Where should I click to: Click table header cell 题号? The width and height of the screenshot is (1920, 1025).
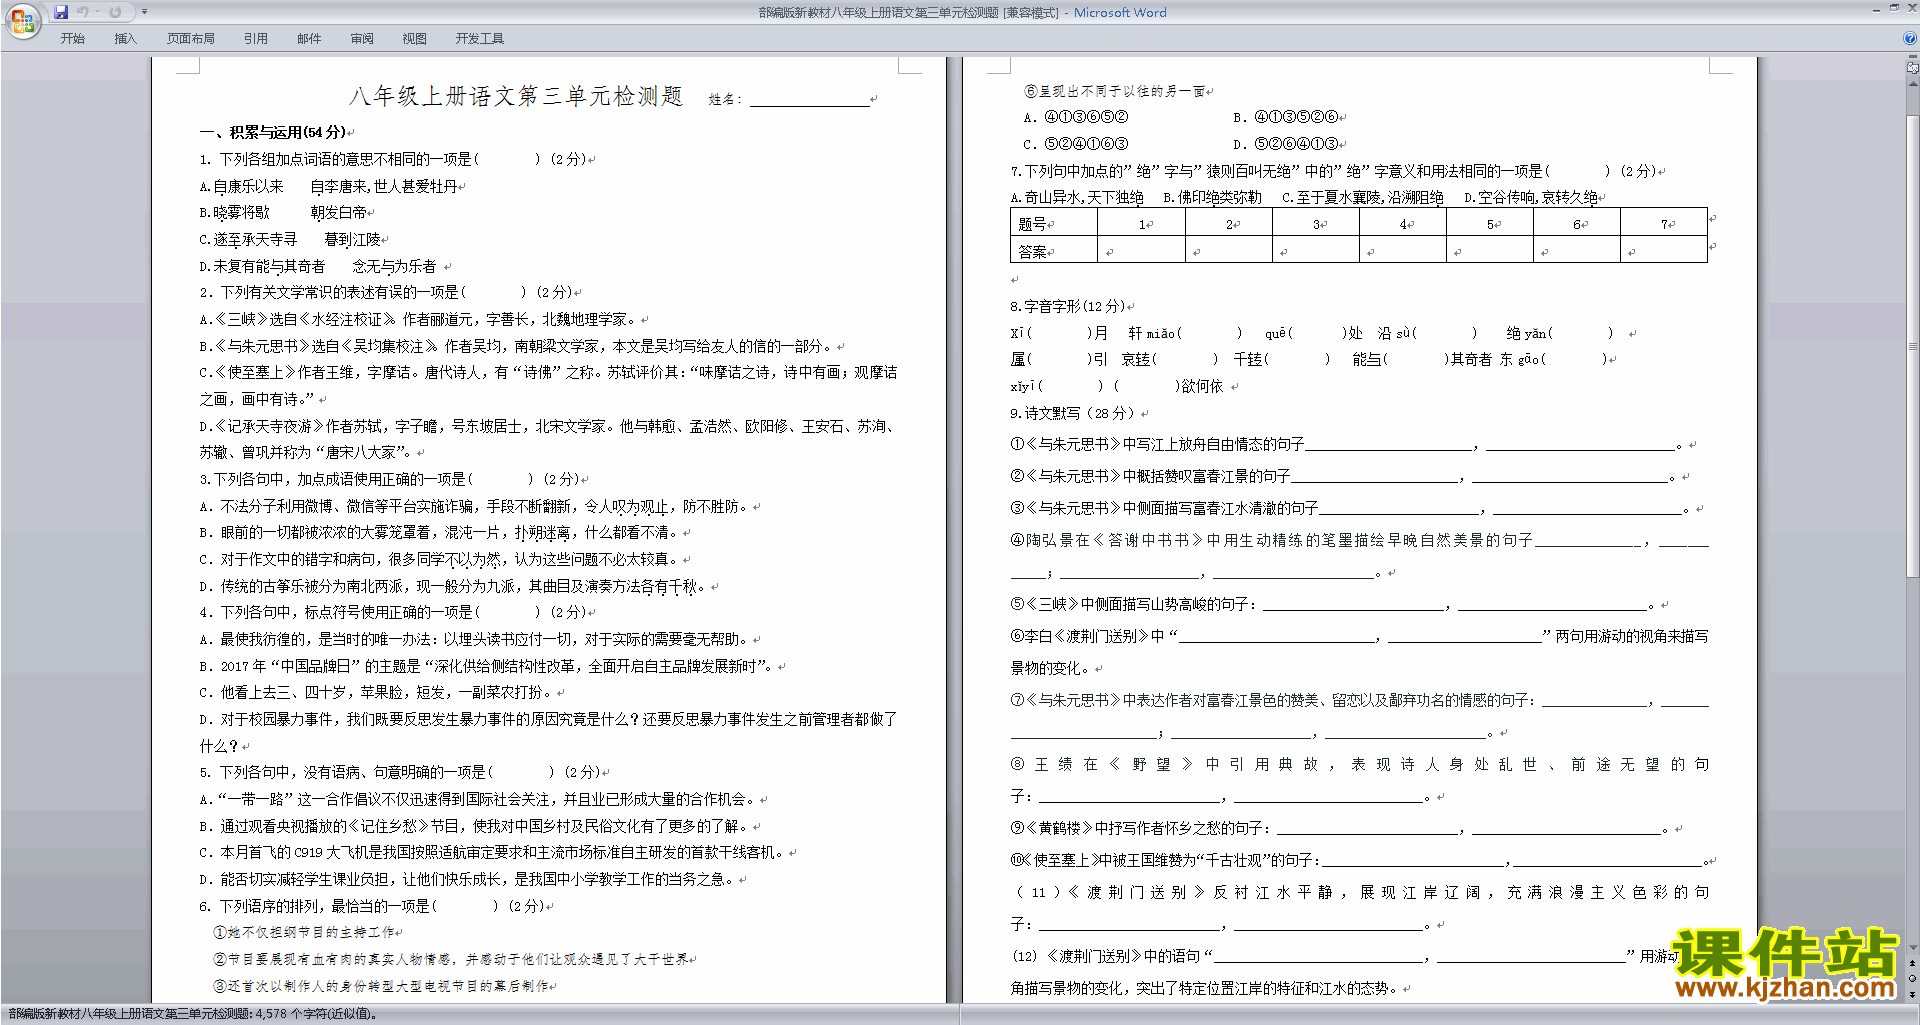[1054, 223]
